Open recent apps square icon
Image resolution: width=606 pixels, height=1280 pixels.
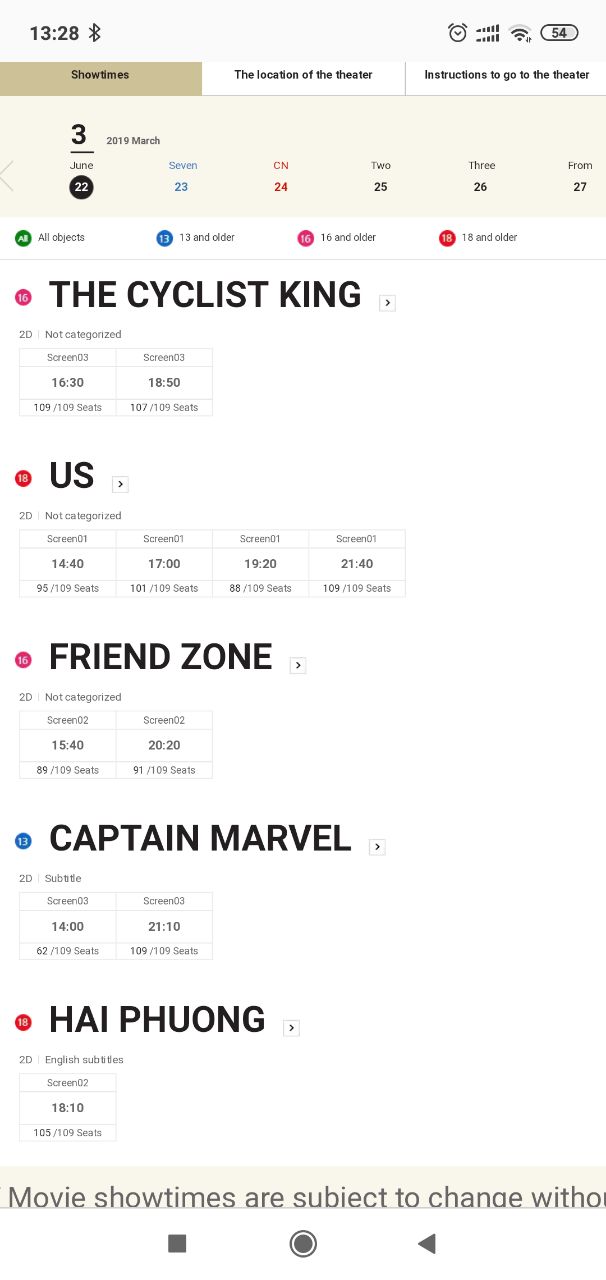177,1243
